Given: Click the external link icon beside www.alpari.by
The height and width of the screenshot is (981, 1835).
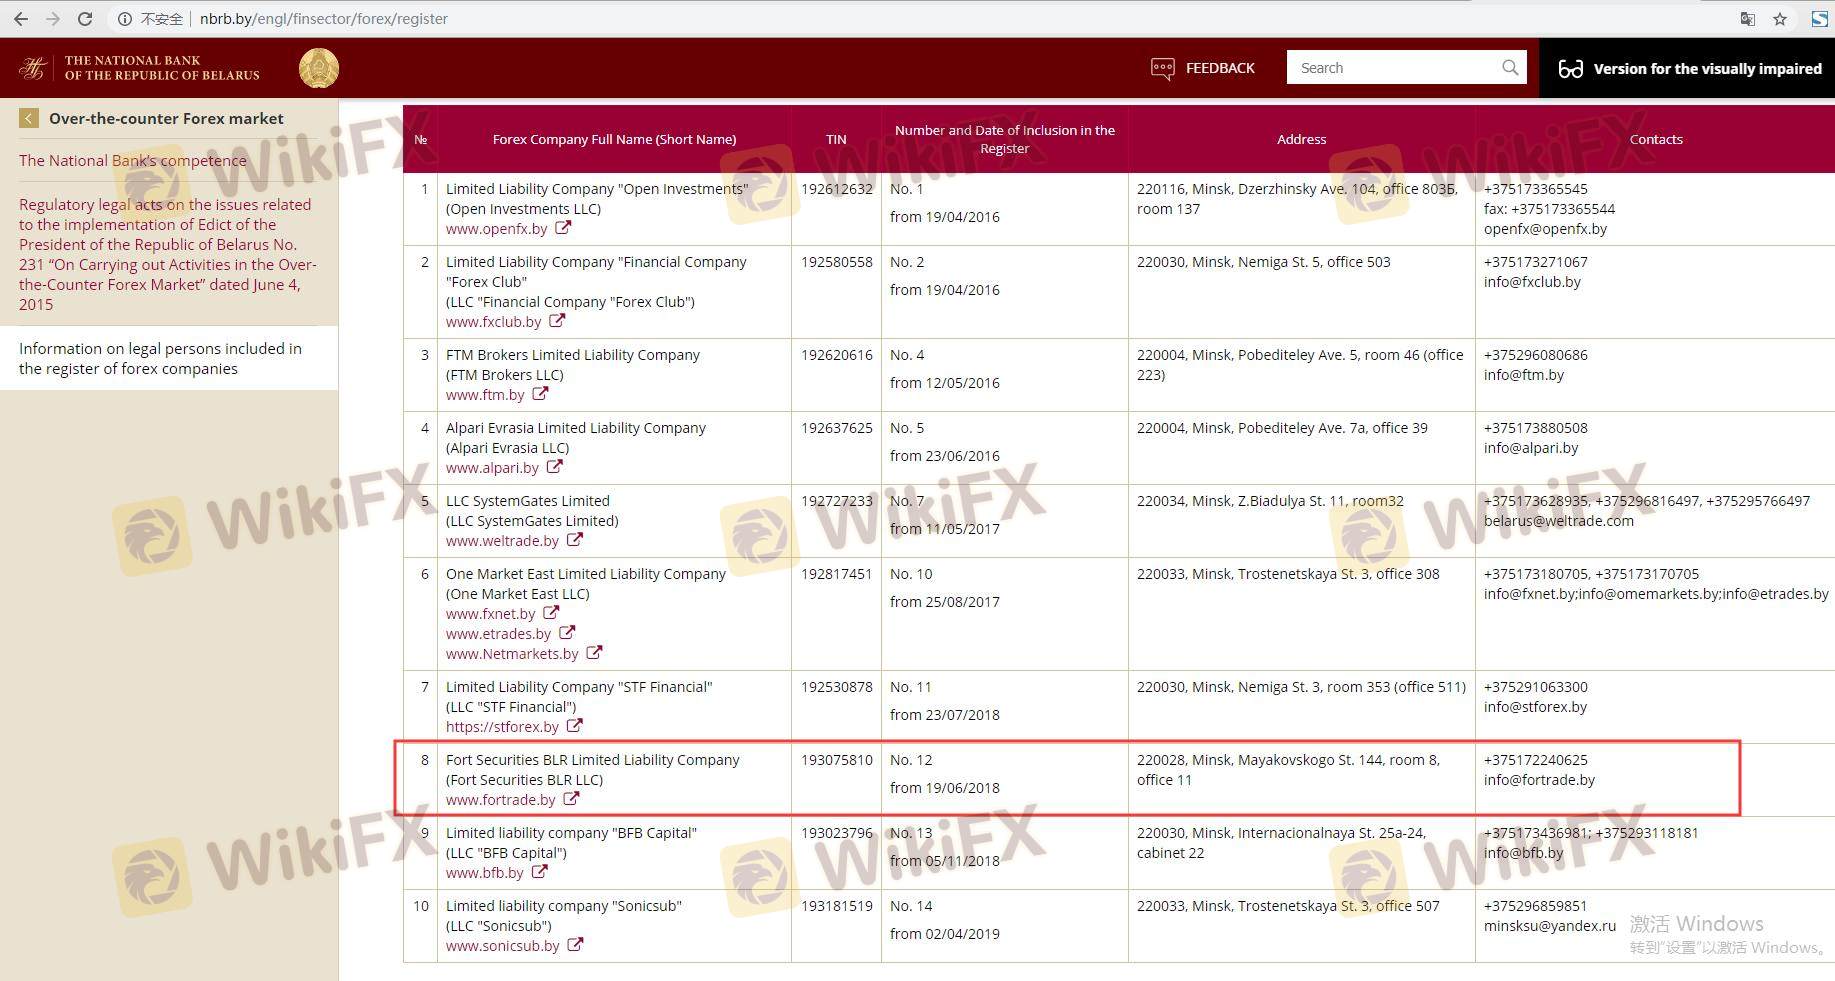Looking at the screenshot, I should click(x=555, y=467).
